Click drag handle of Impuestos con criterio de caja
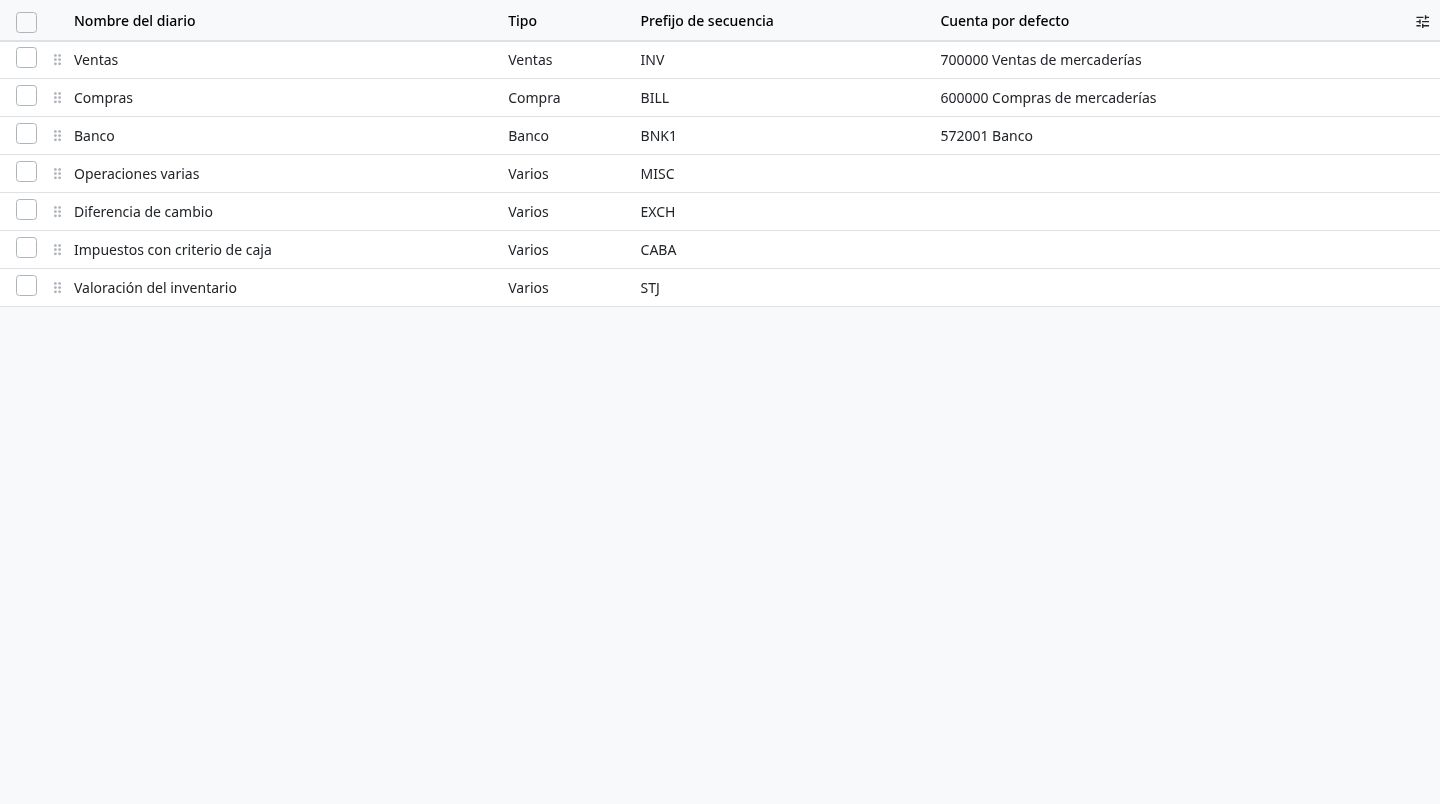 (57, 250)
